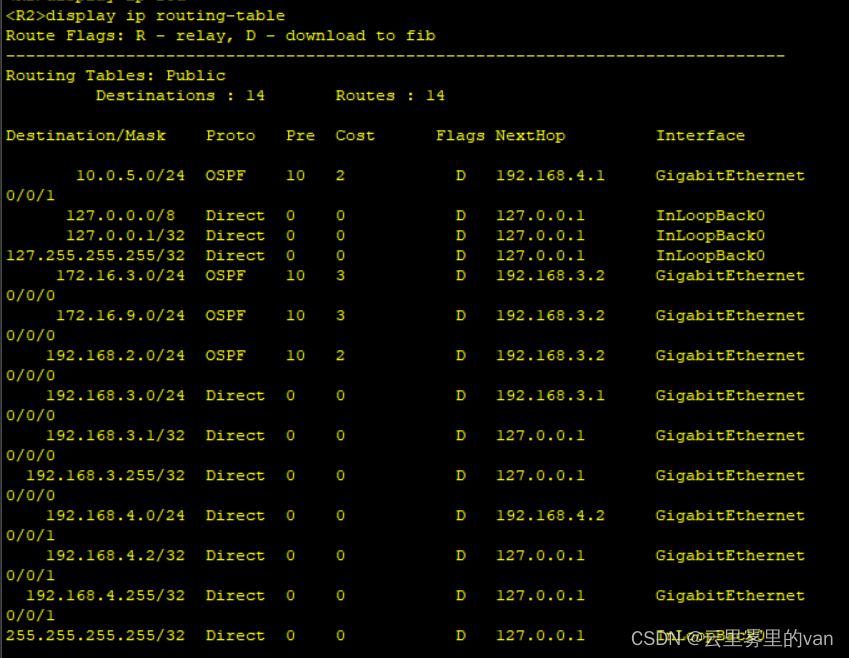Select destination 172.16.9.0/24
Screen dimensions: 849x658
(x=120, y=316)
